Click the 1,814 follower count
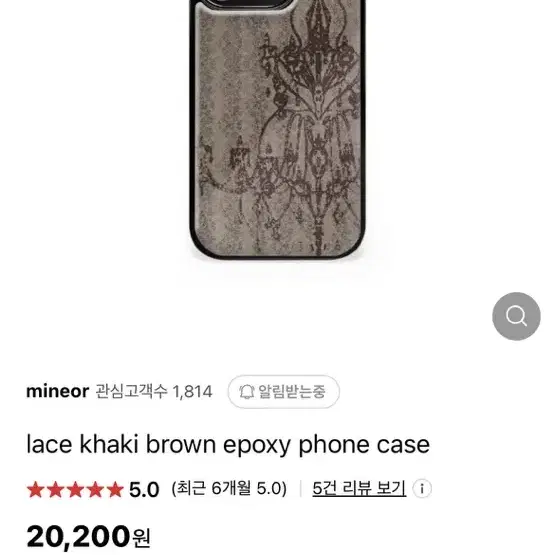The image size is (555, 555). [192, 392]
